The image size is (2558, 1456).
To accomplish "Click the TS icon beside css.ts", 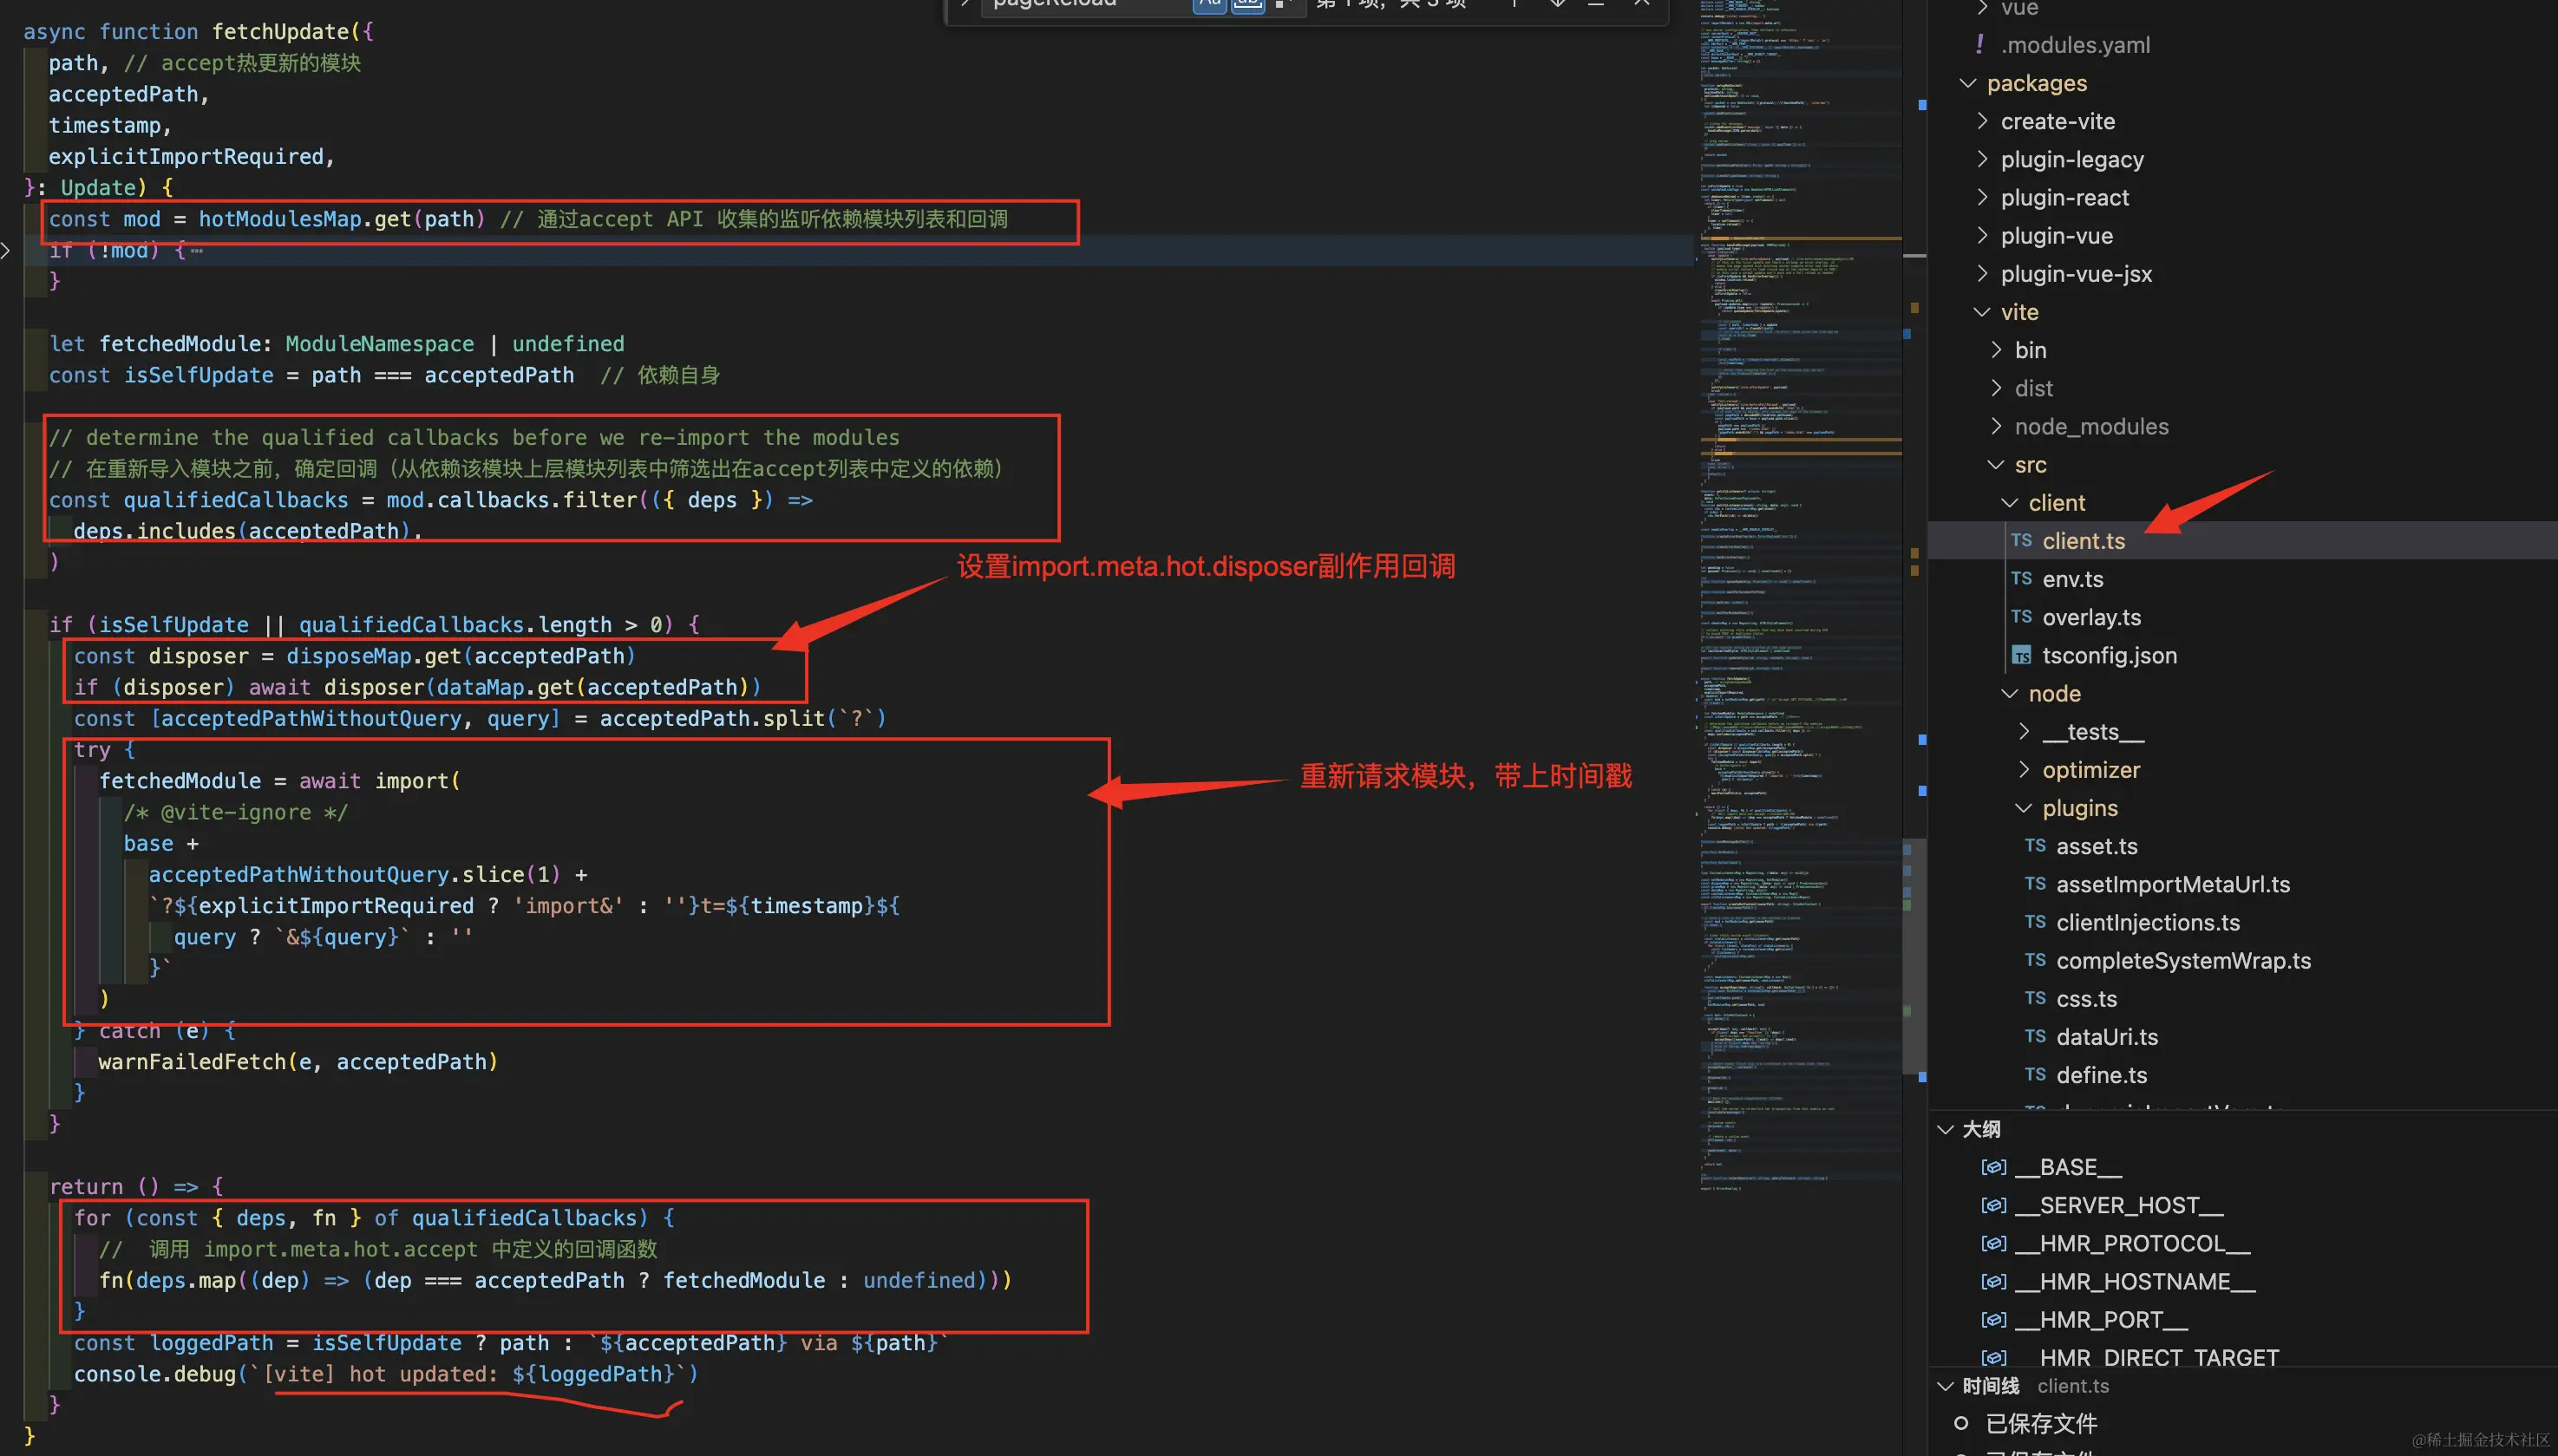I will pyautogui.click(x=2035, y=998).
